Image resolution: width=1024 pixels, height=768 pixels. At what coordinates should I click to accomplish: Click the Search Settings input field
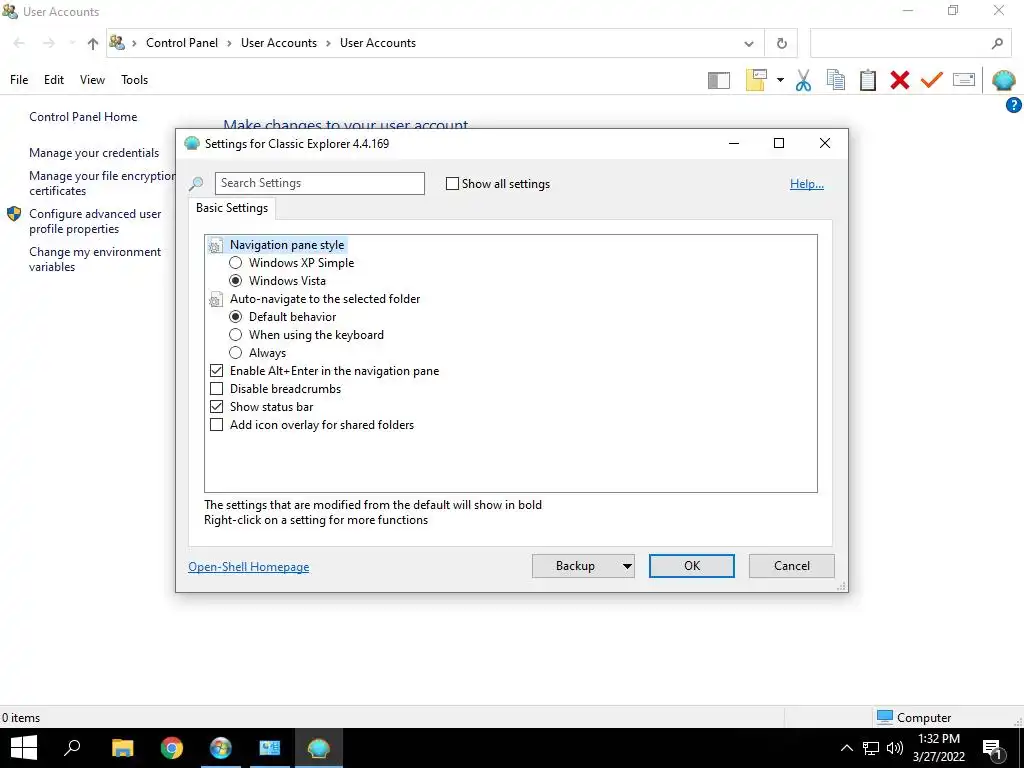tap(320, 184)
